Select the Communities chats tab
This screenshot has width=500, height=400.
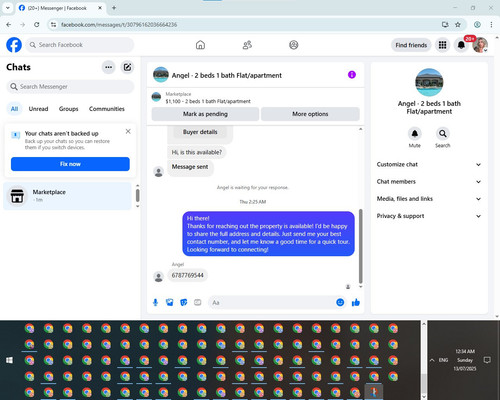pyautogui.click(x=107, y=109)
